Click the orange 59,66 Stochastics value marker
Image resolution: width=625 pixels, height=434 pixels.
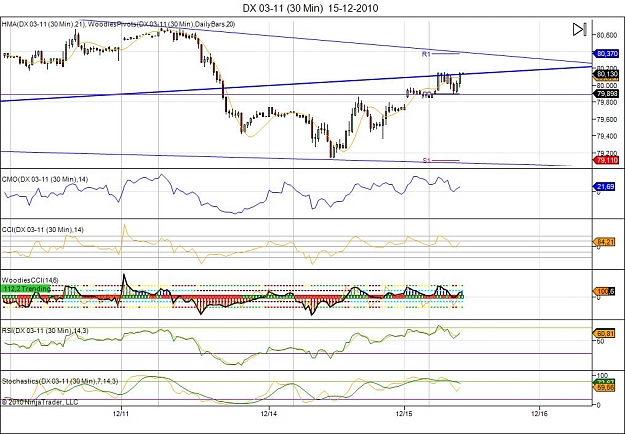coord(604,387)
